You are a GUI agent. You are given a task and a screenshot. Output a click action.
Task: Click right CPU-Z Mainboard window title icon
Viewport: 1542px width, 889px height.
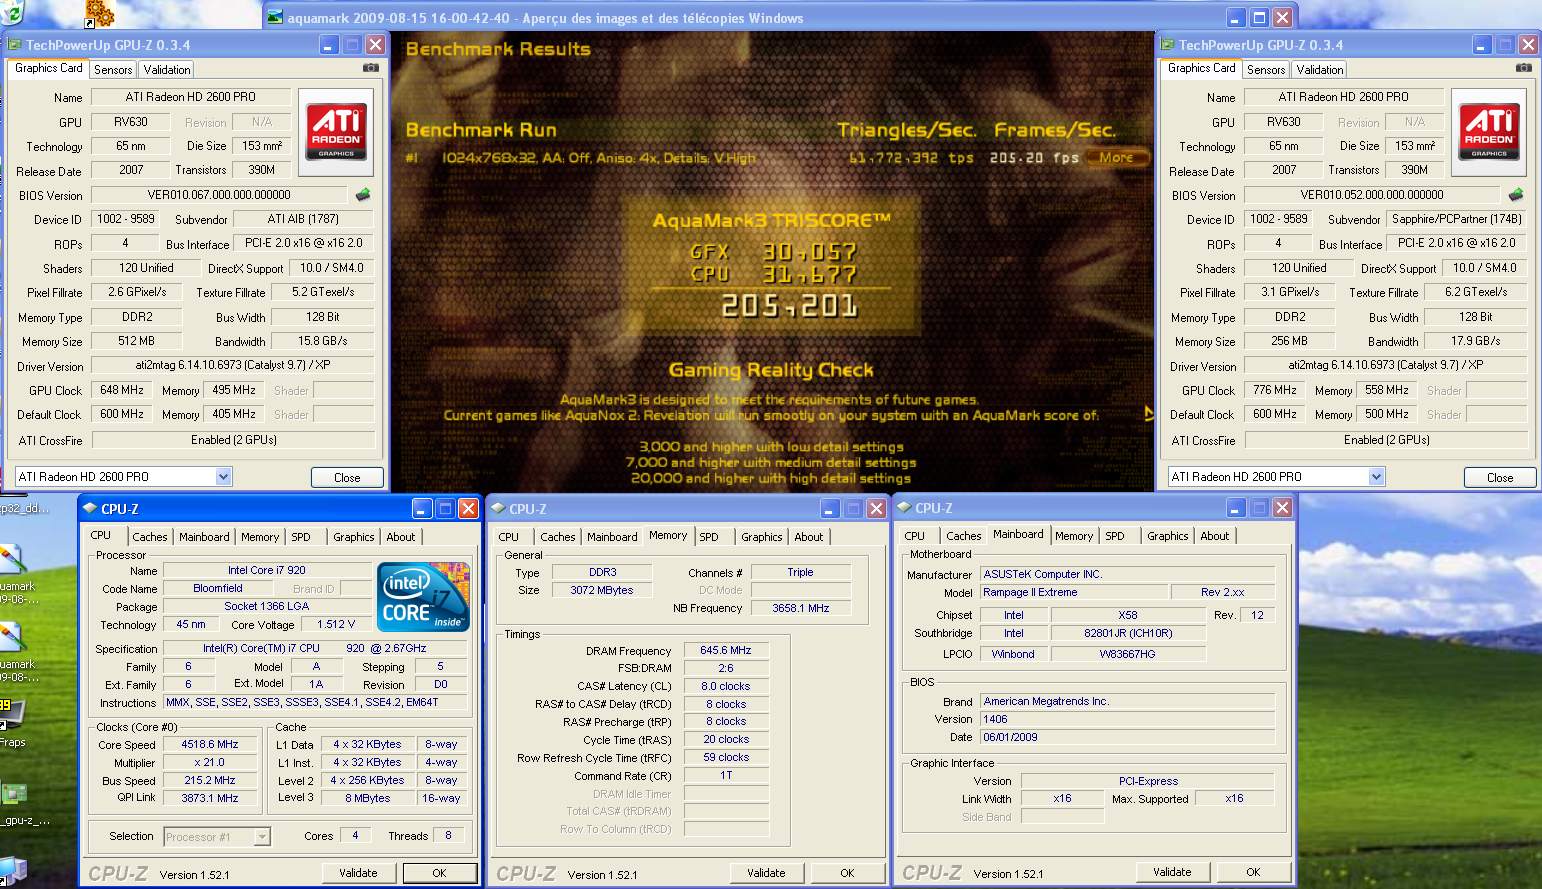(904, 507)
